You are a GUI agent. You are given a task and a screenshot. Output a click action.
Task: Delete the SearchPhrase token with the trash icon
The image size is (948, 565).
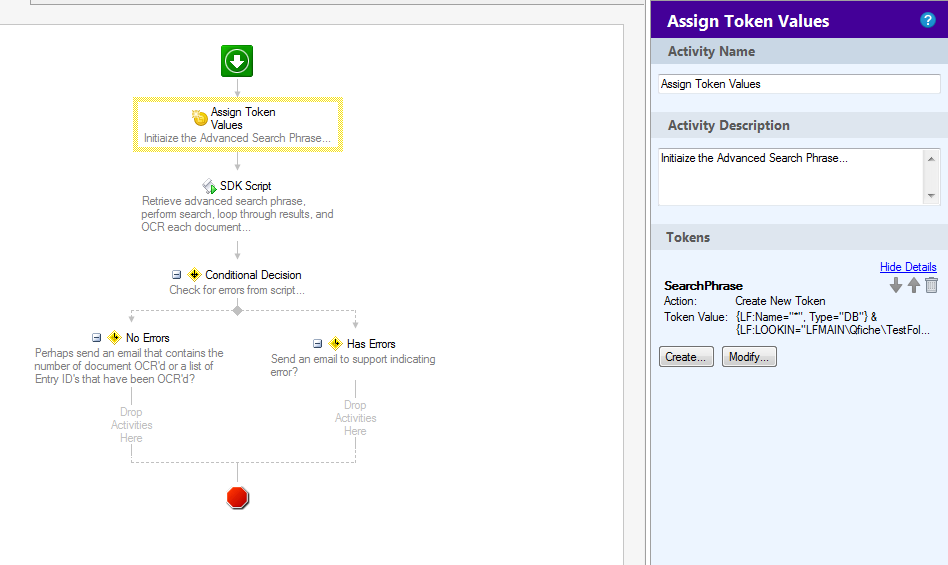932,285
